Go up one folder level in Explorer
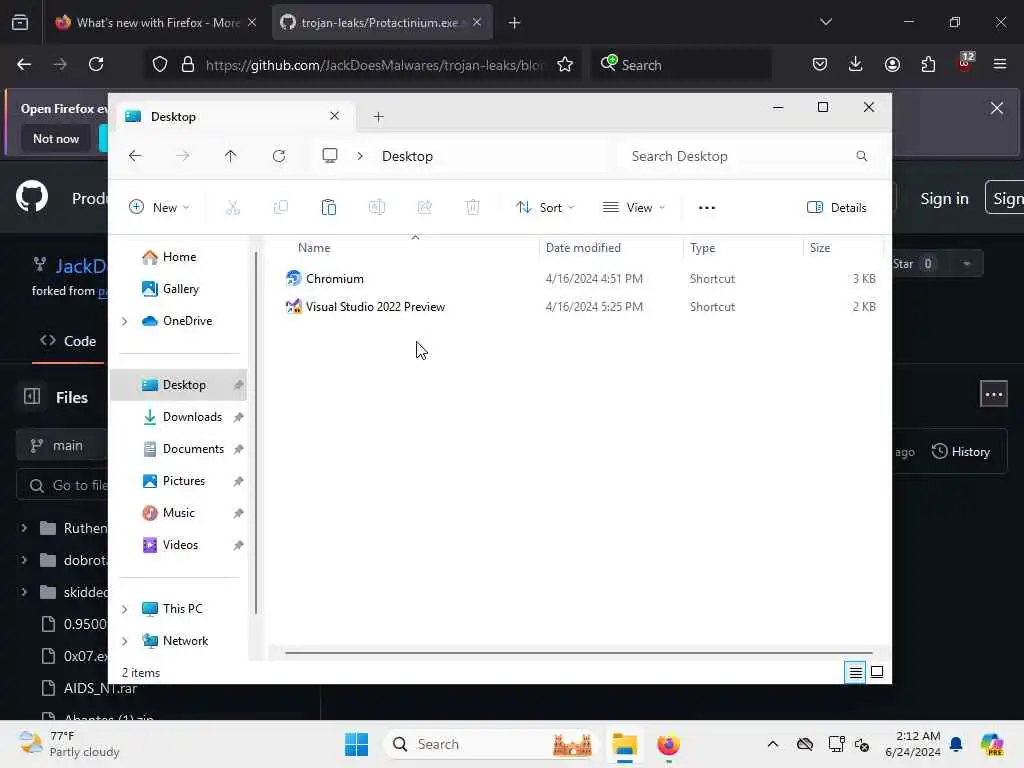Viewport: 1024px width, 768px height. [231, 156]
